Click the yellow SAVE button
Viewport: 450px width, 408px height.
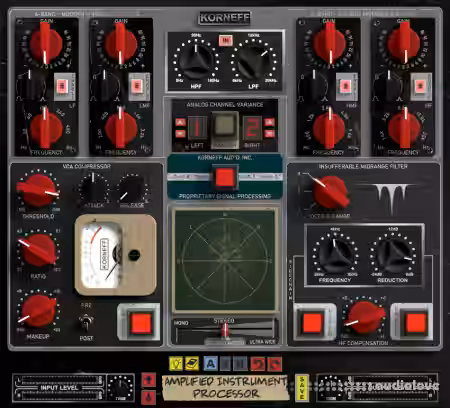tap(301, 388)
